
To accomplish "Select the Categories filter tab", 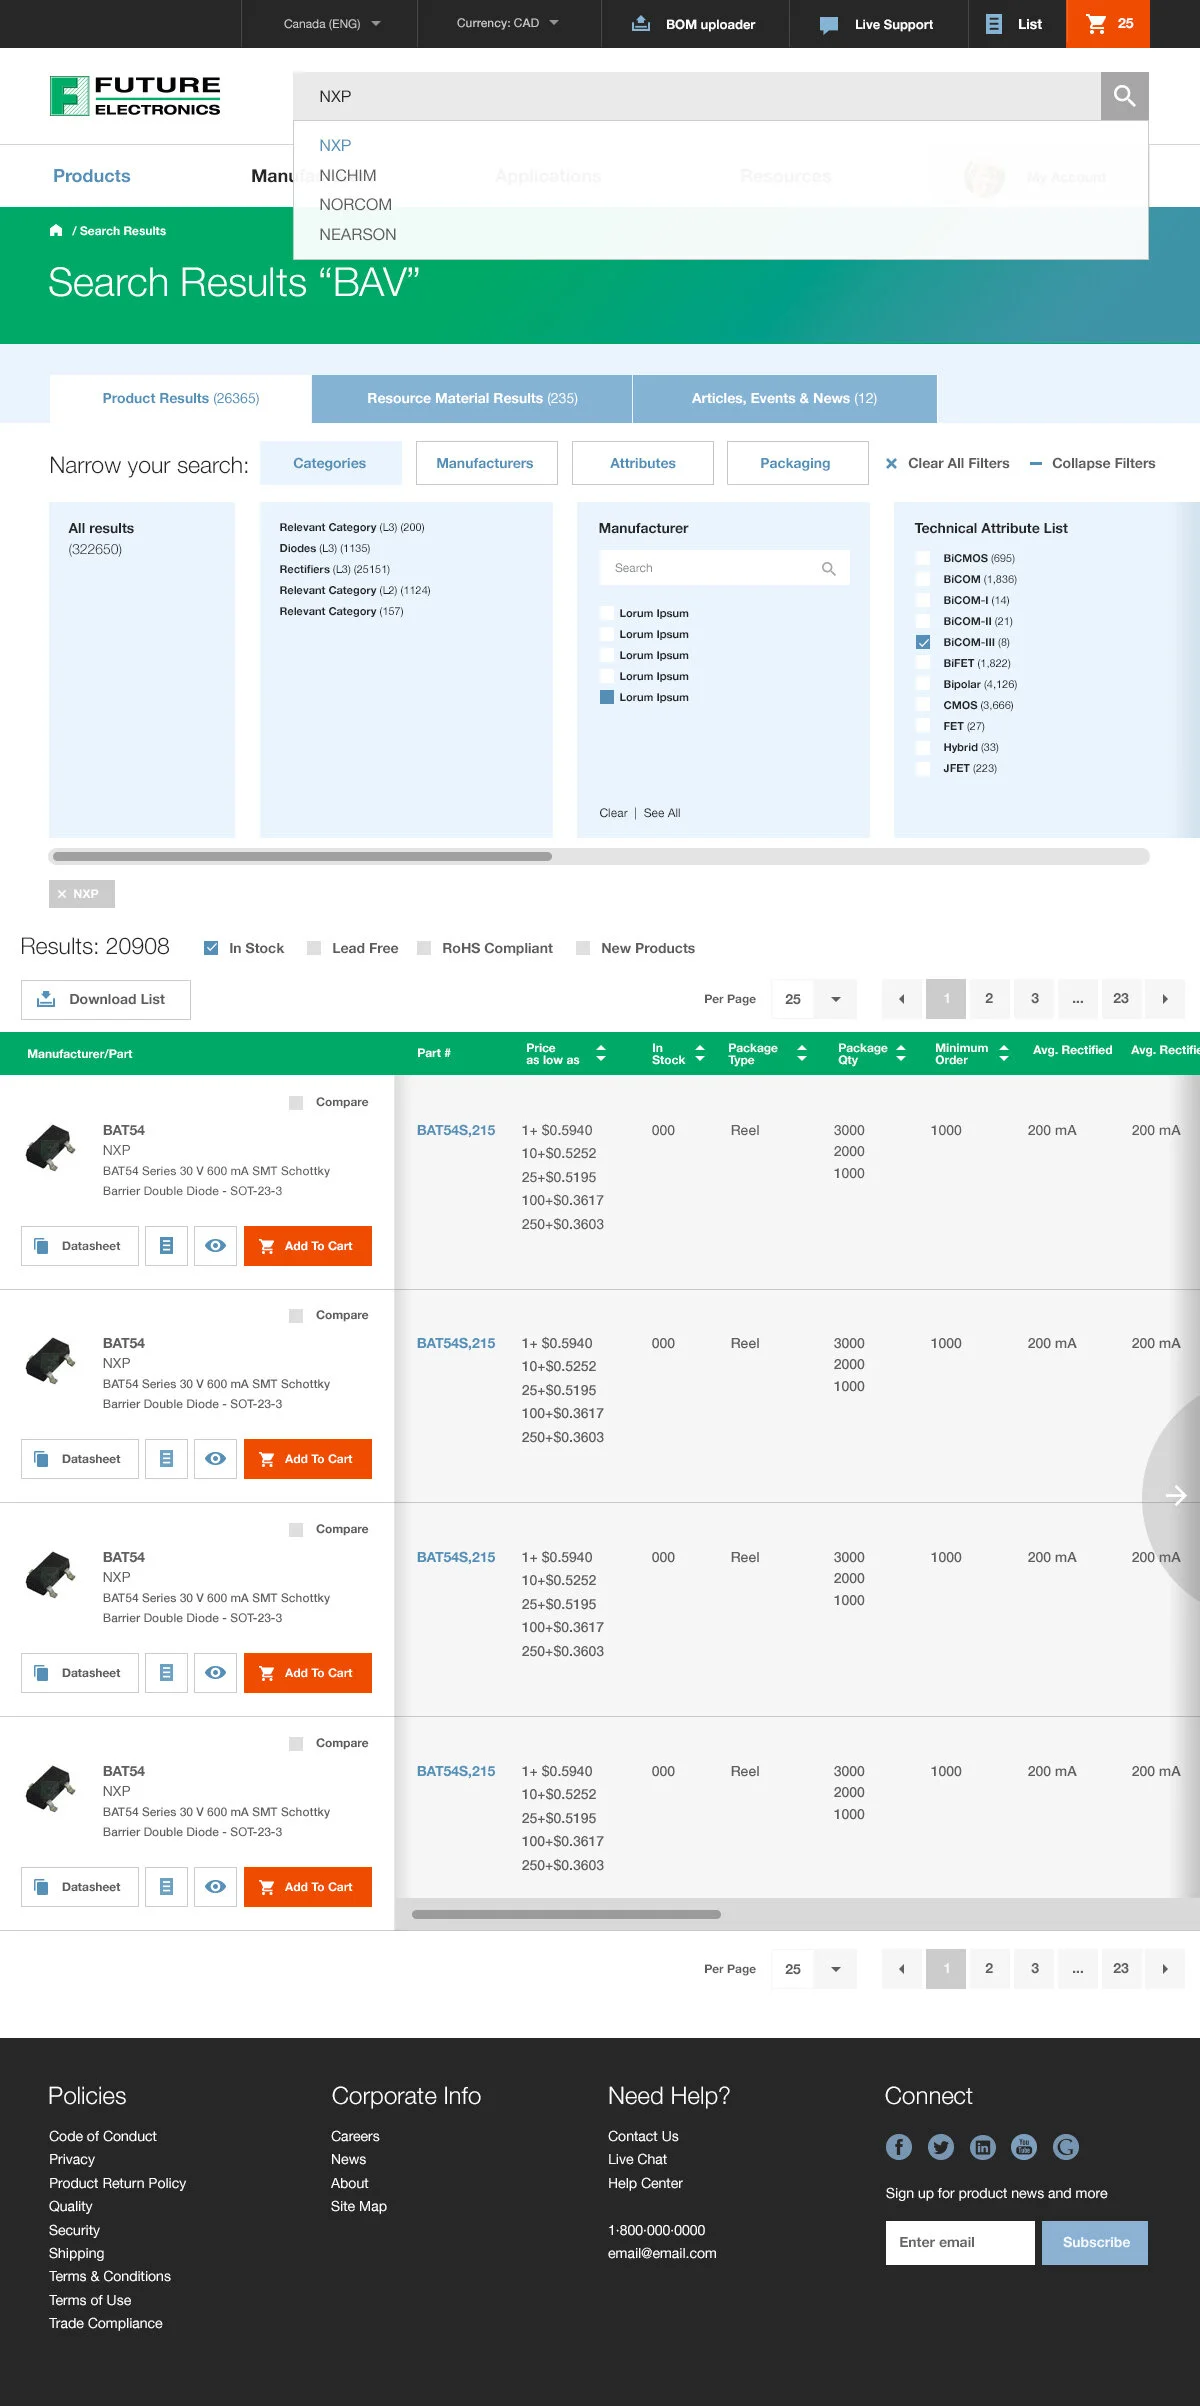I will [x=330, y=463].
